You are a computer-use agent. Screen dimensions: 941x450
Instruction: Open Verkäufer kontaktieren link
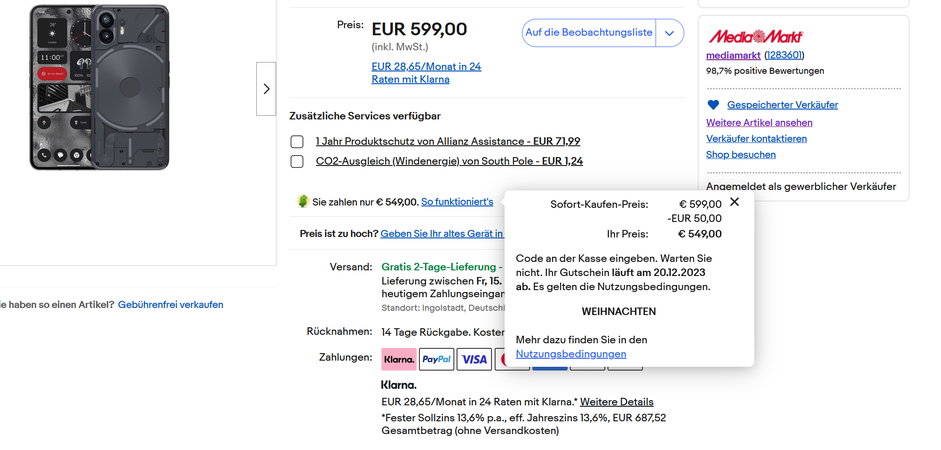pos(756,139)
